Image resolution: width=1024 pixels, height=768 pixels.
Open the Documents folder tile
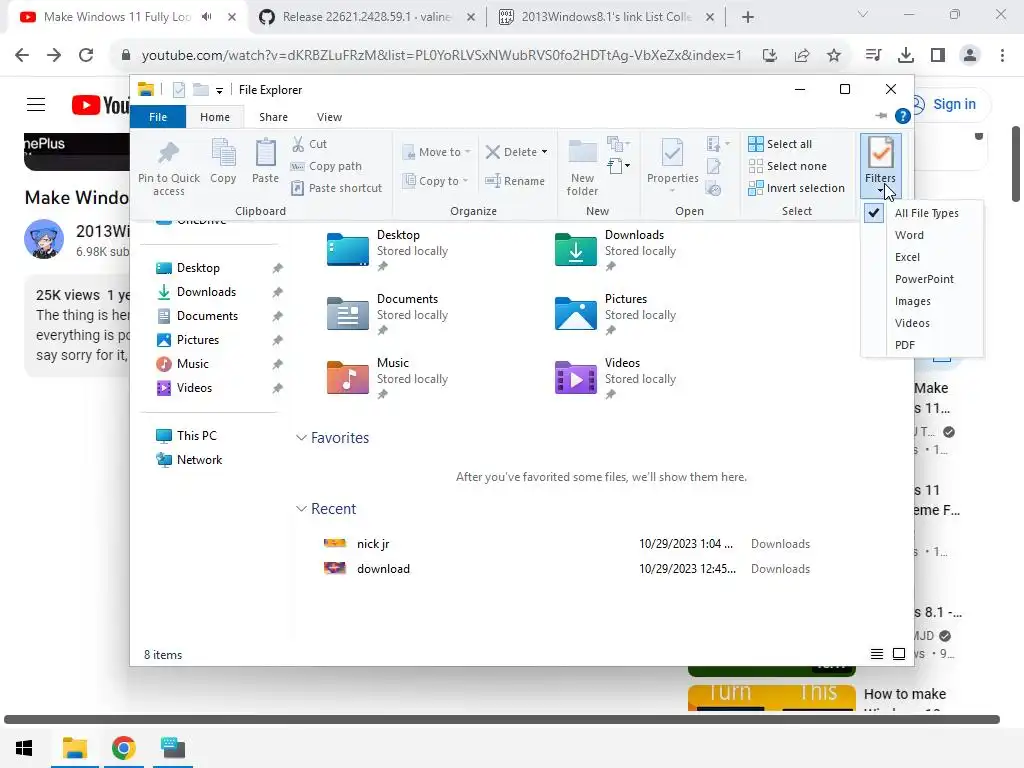(x=388, y=314)
